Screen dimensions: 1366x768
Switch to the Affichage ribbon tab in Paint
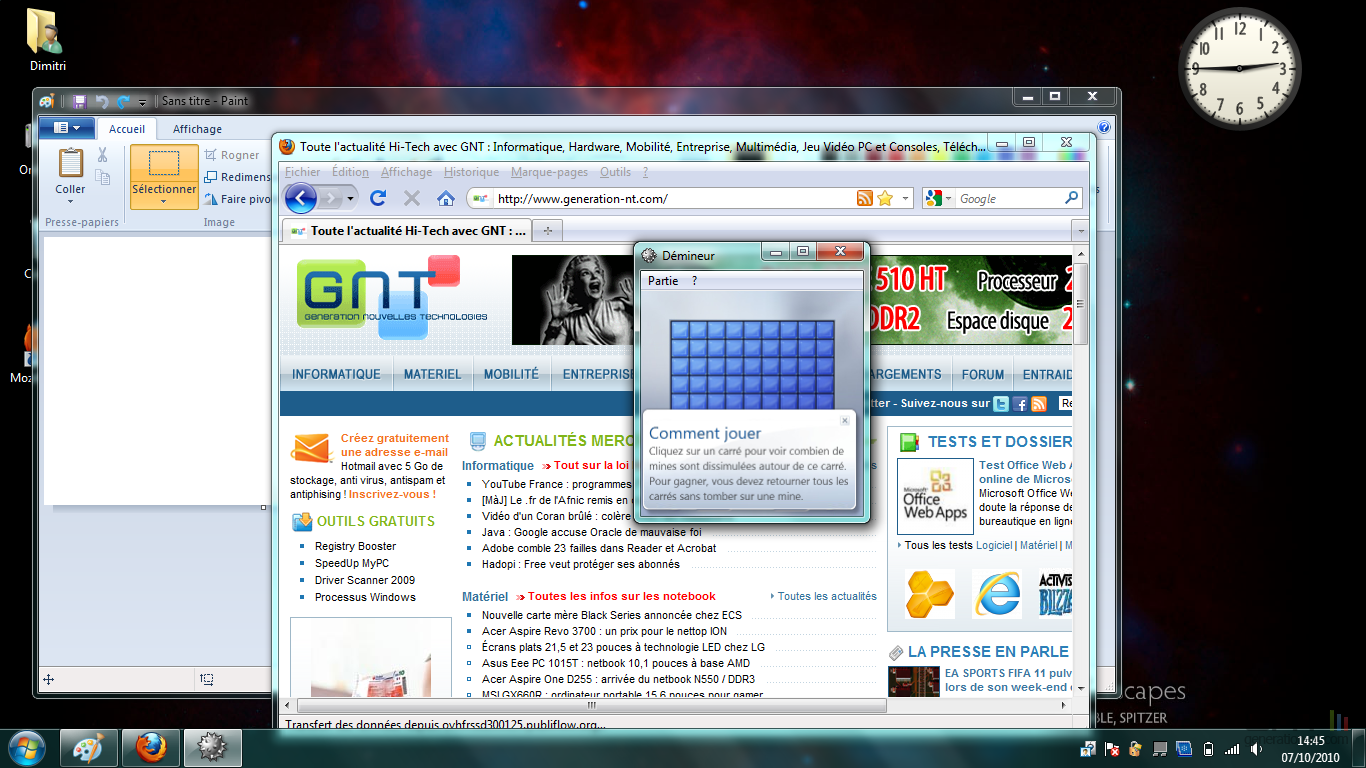(197, 129)
